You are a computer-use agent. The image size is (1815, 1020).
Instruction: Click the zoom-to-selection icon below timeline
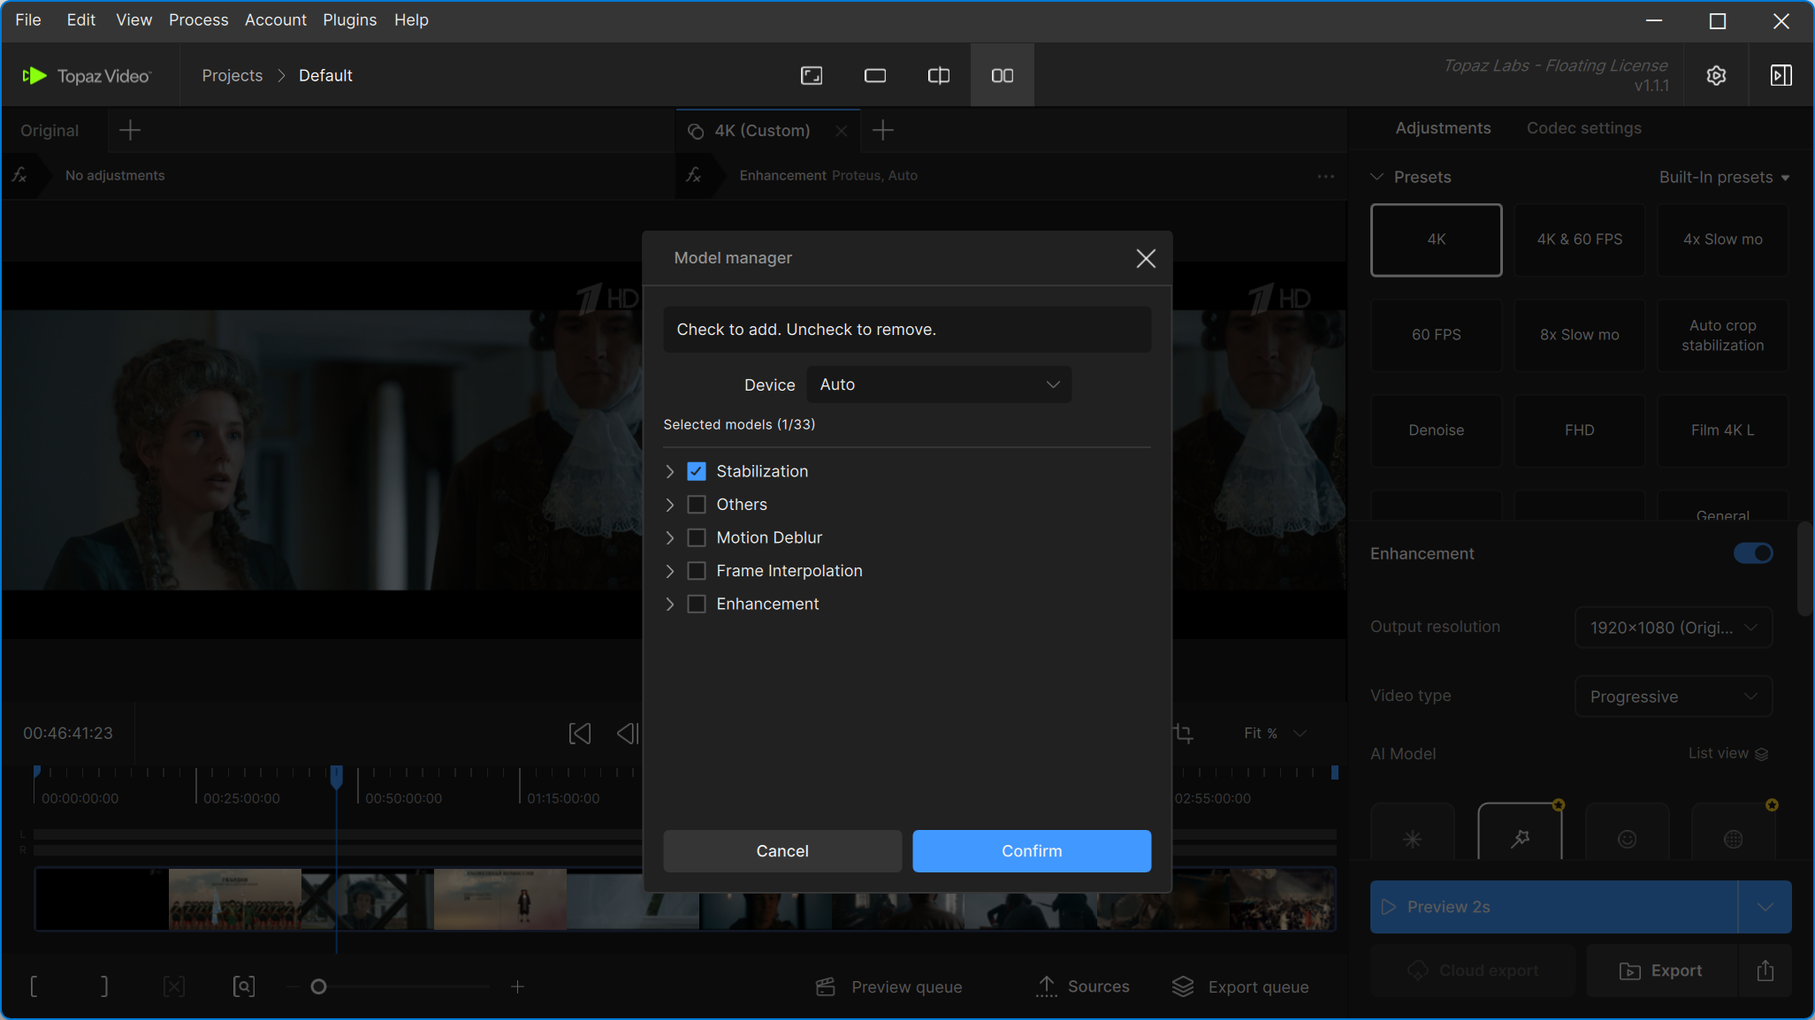click(x=243, y=987)
